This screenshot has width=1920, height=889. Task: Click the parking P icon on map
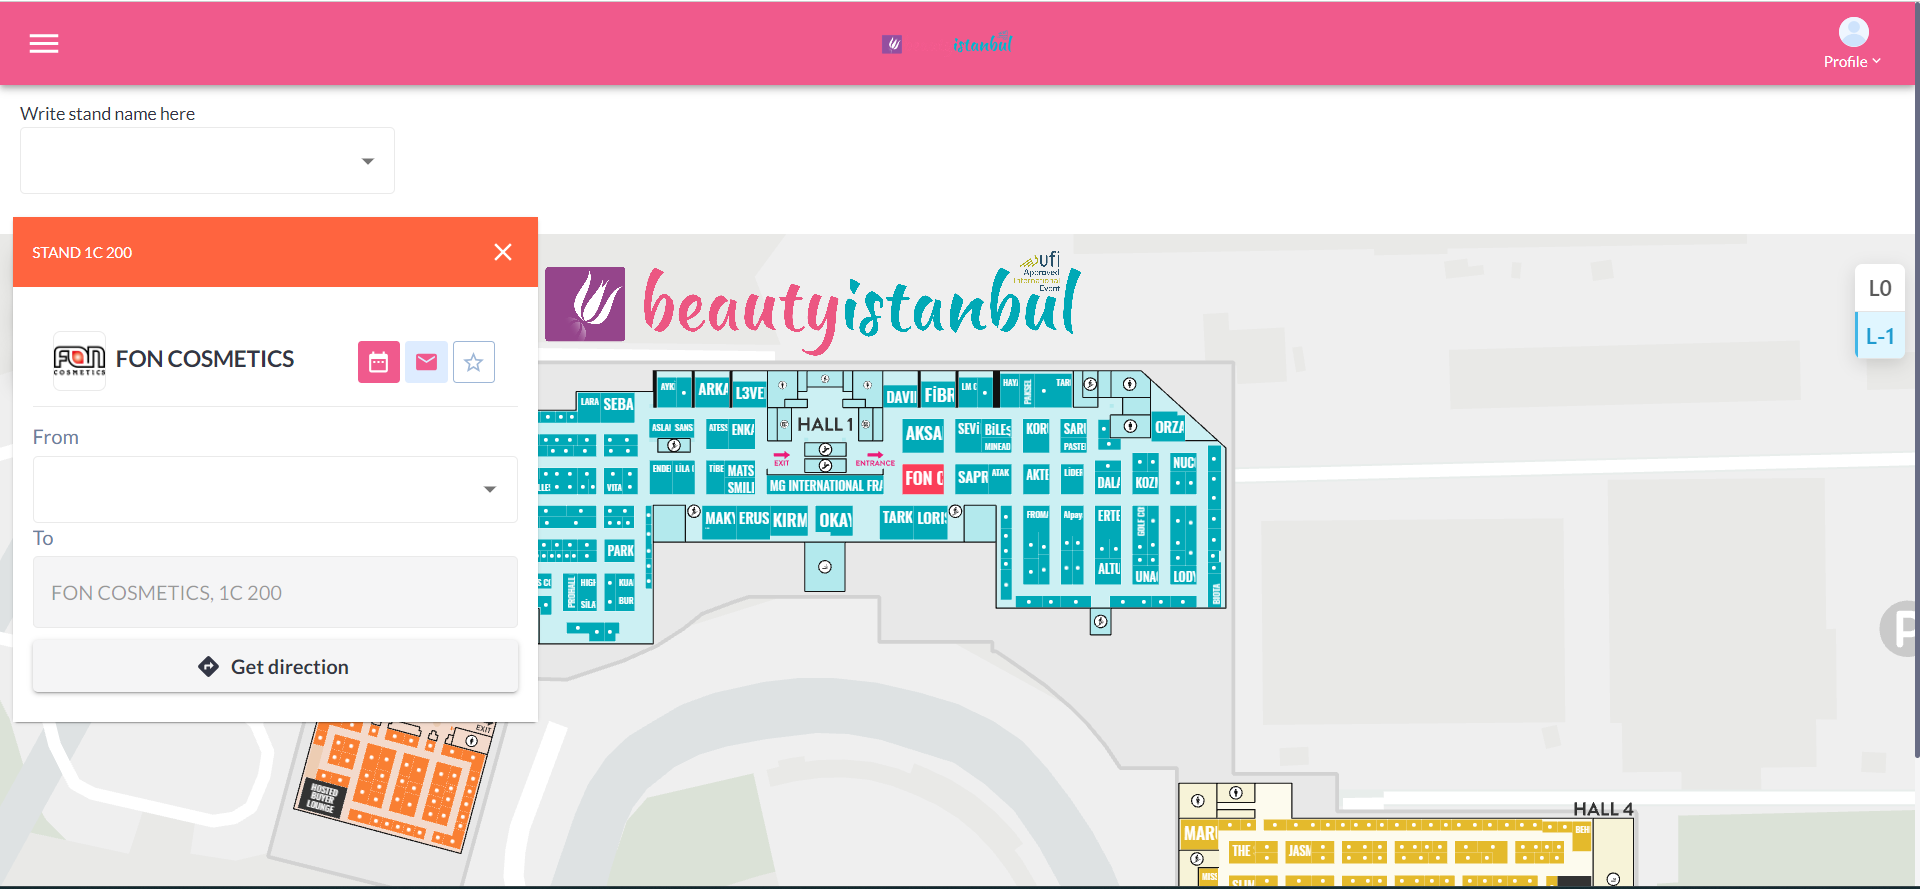(x=1900, y=629)
